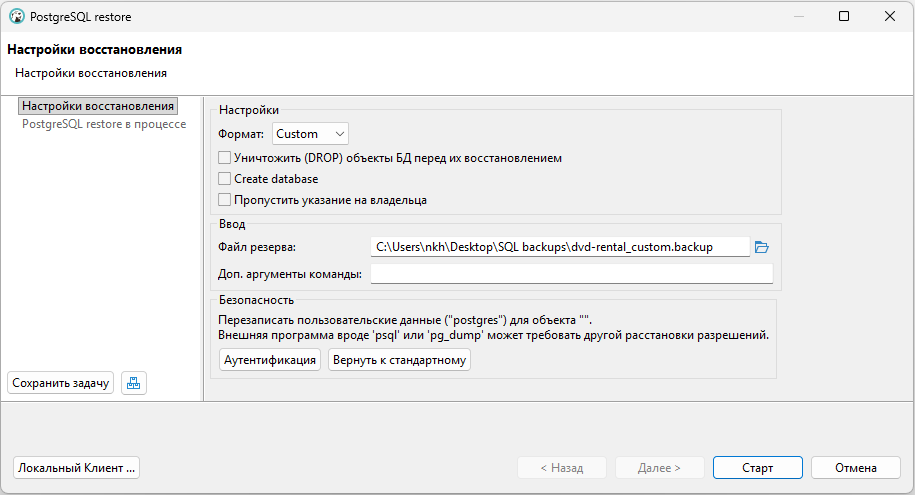915x495 pixels.
Task: Click the Ввод group heading
Action: [x=232, y=224]
